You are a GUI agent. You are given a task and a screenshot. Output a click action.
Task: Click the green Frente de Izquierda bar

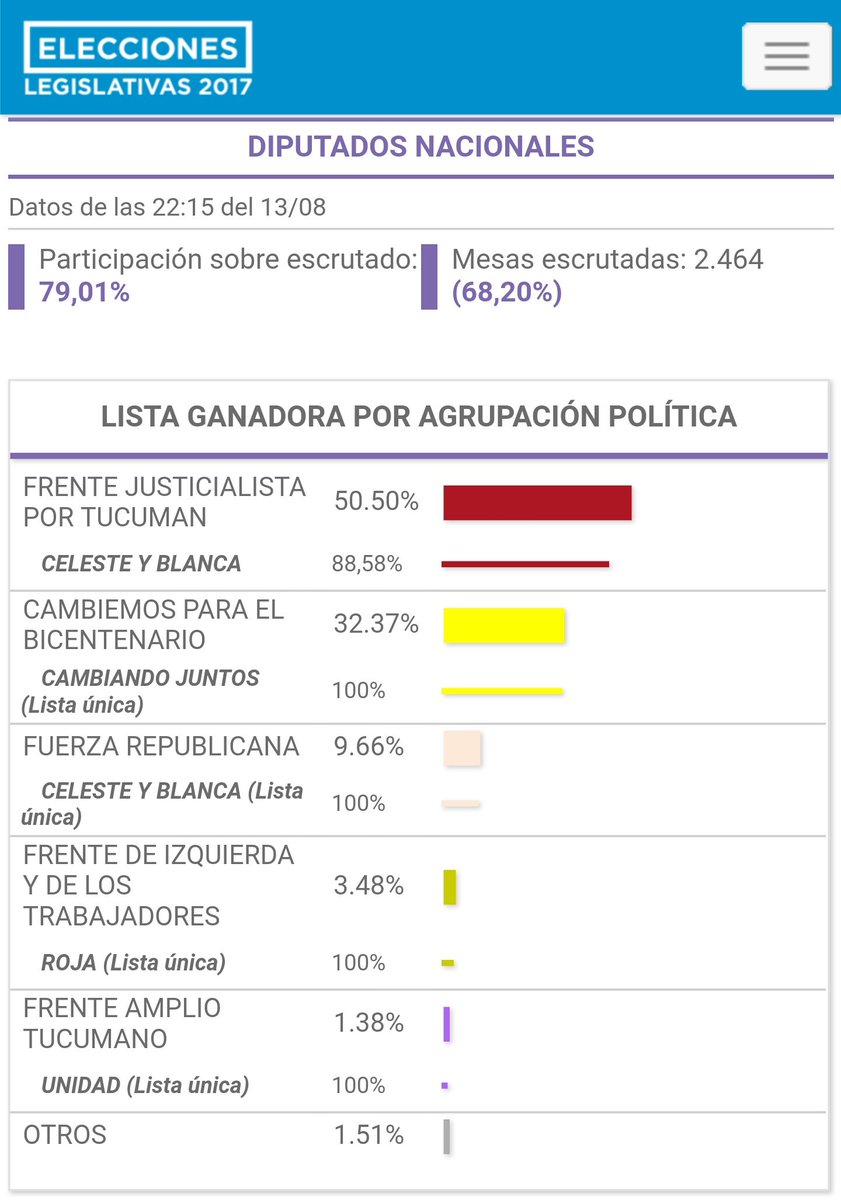coord(450,887)
